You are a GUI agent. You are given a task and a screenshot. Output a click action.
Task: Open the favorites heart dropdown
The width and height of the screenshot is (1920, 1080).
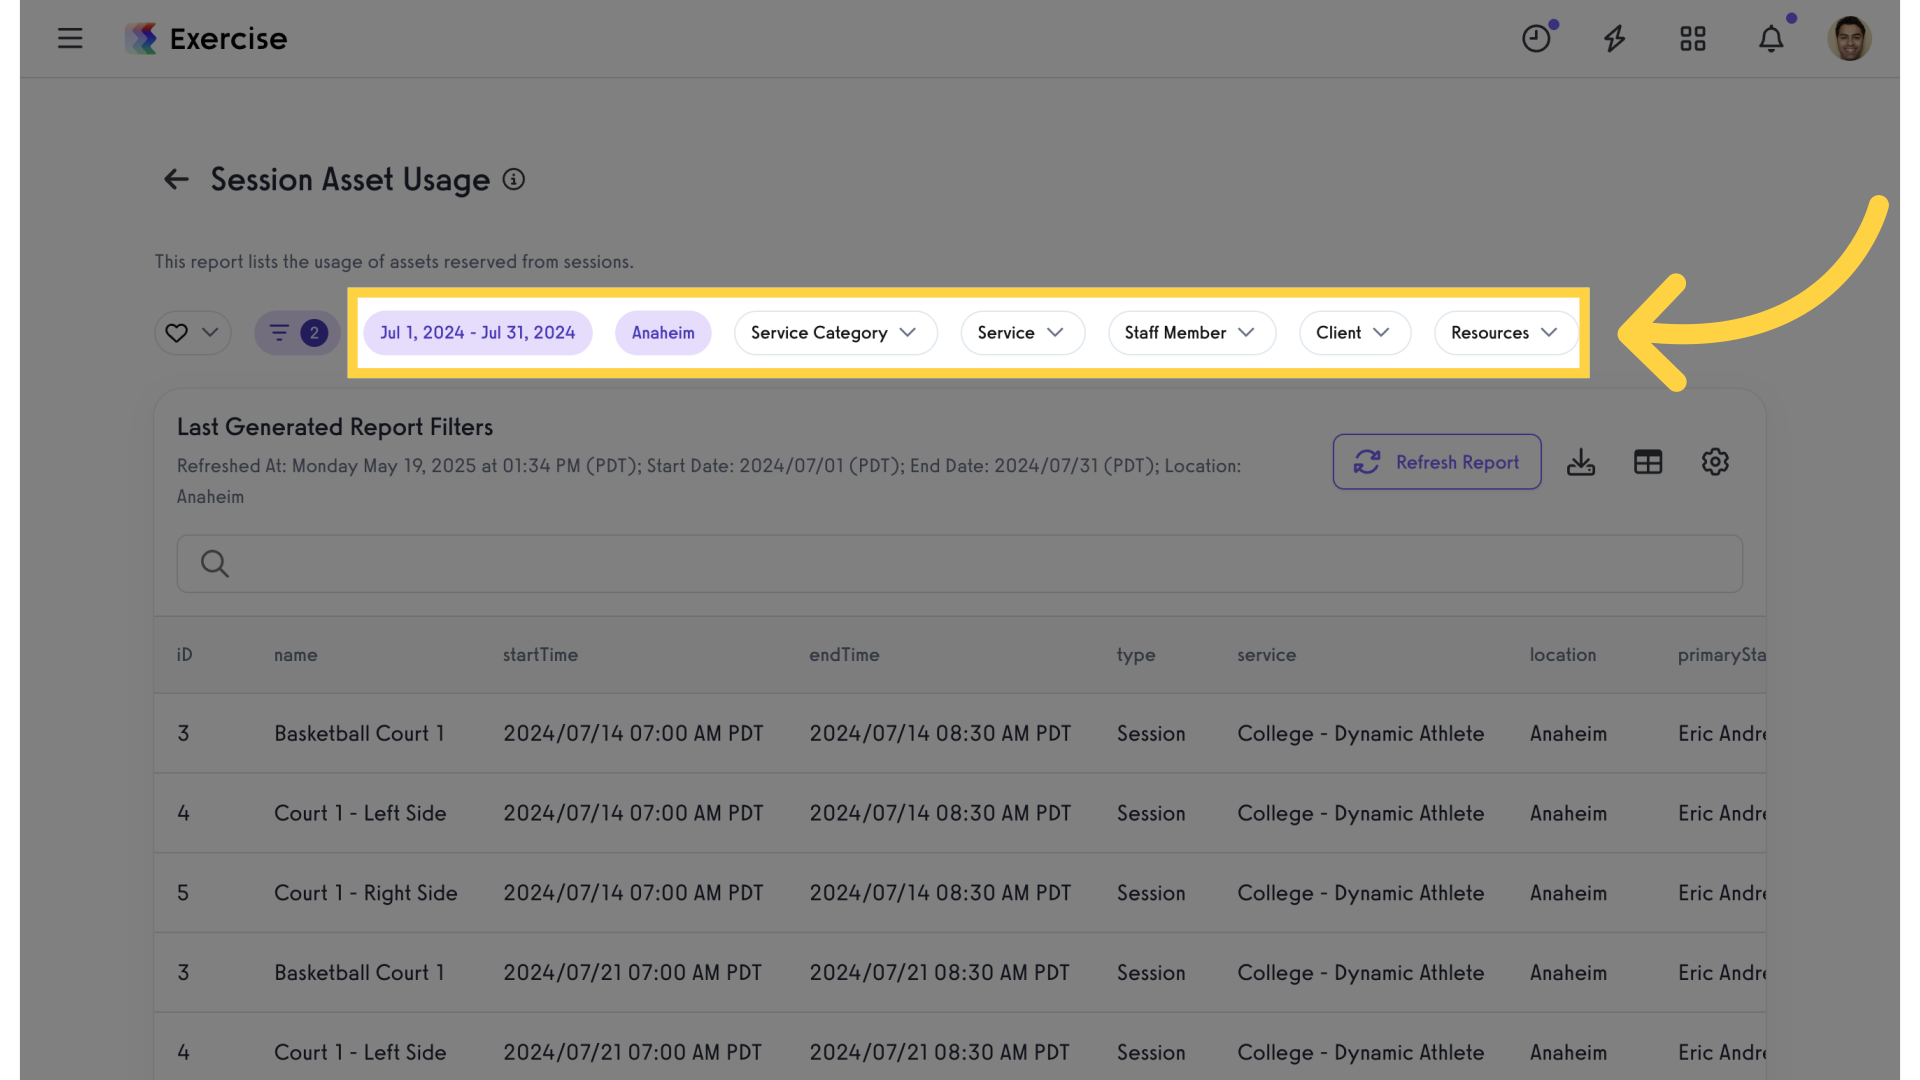click(x=193, y=333)
